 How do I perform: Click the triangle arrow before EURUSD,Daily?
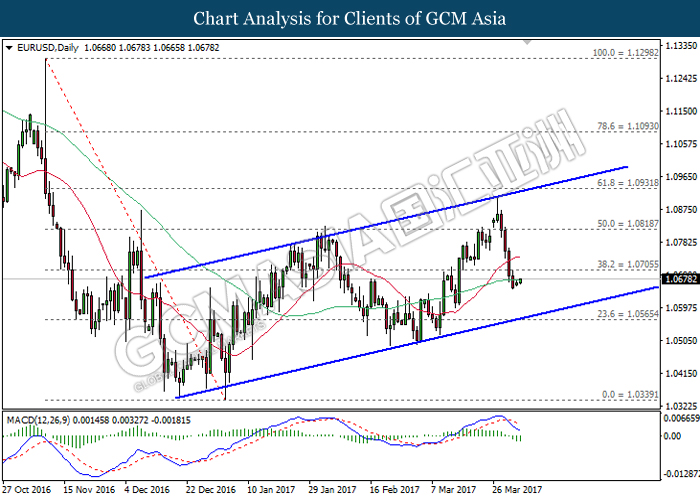coord(9,48)
